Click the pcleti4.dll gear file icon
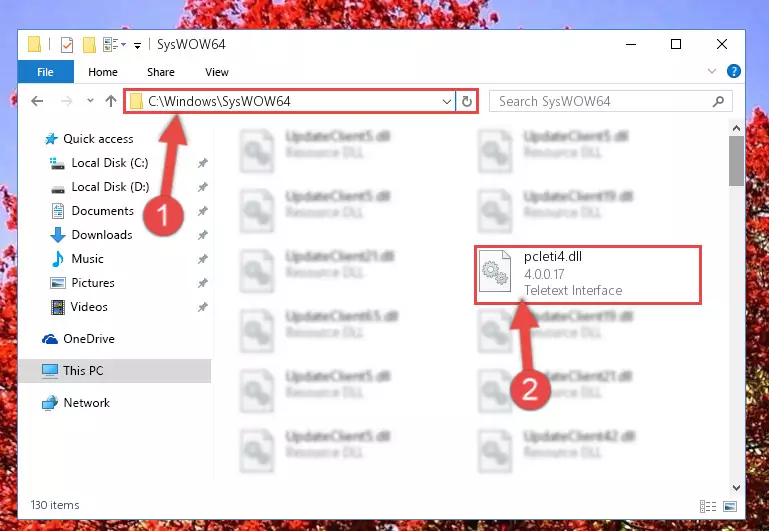 tap(494, 271)
